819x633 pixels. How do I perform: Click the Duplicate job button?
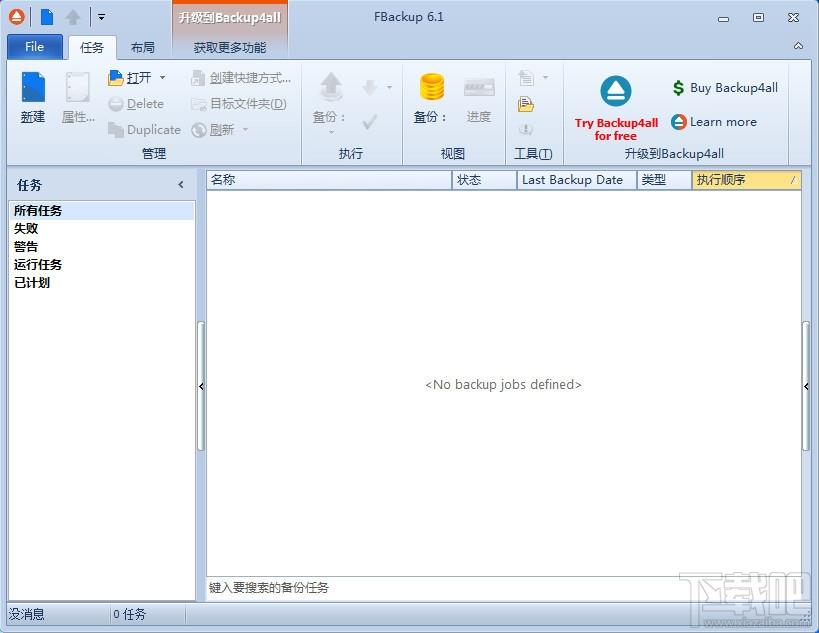[144, 130]
